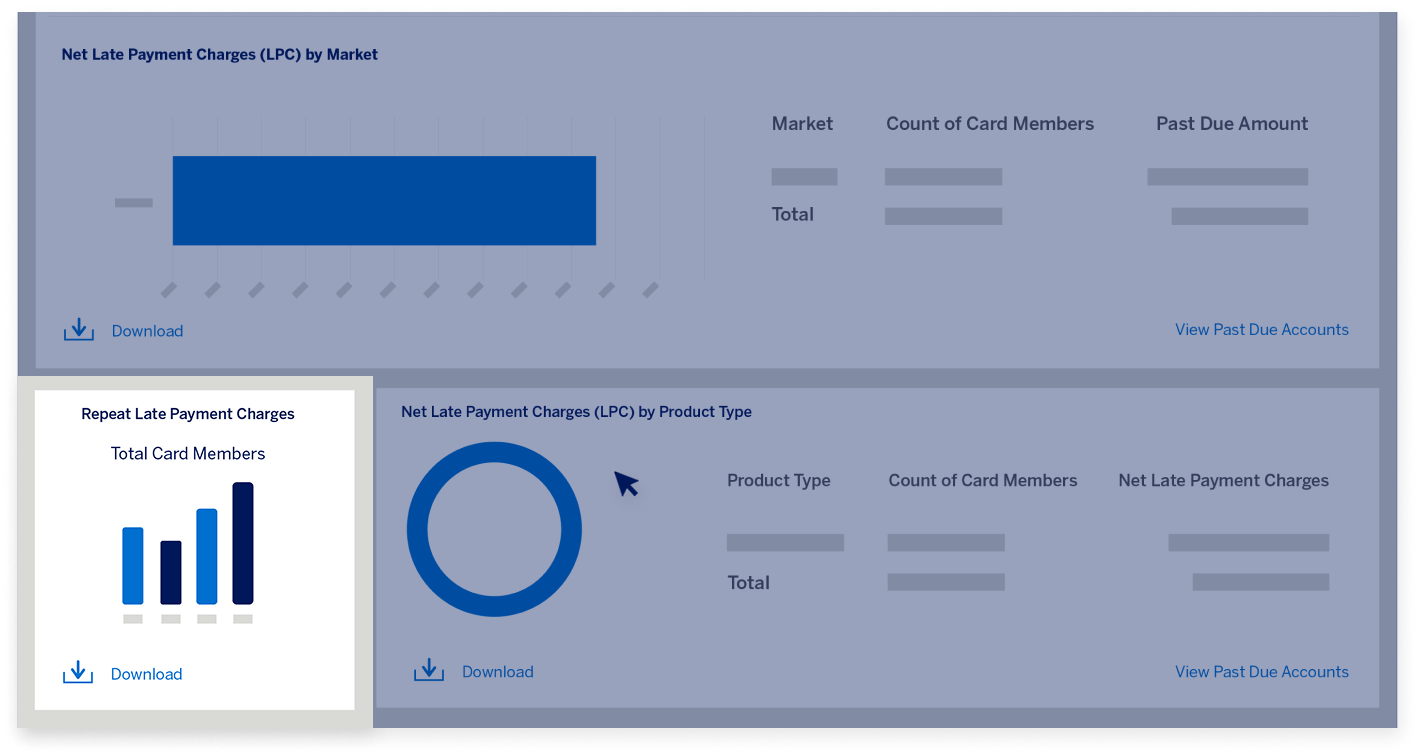Click the Past Due Amount value placeholder

coord(1227,176)
